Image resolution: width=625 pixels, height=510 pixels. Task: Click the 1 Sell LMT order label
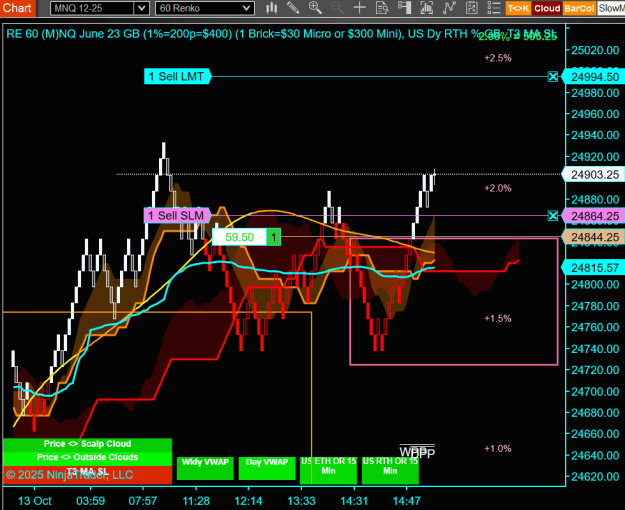(x=177, y=77)
